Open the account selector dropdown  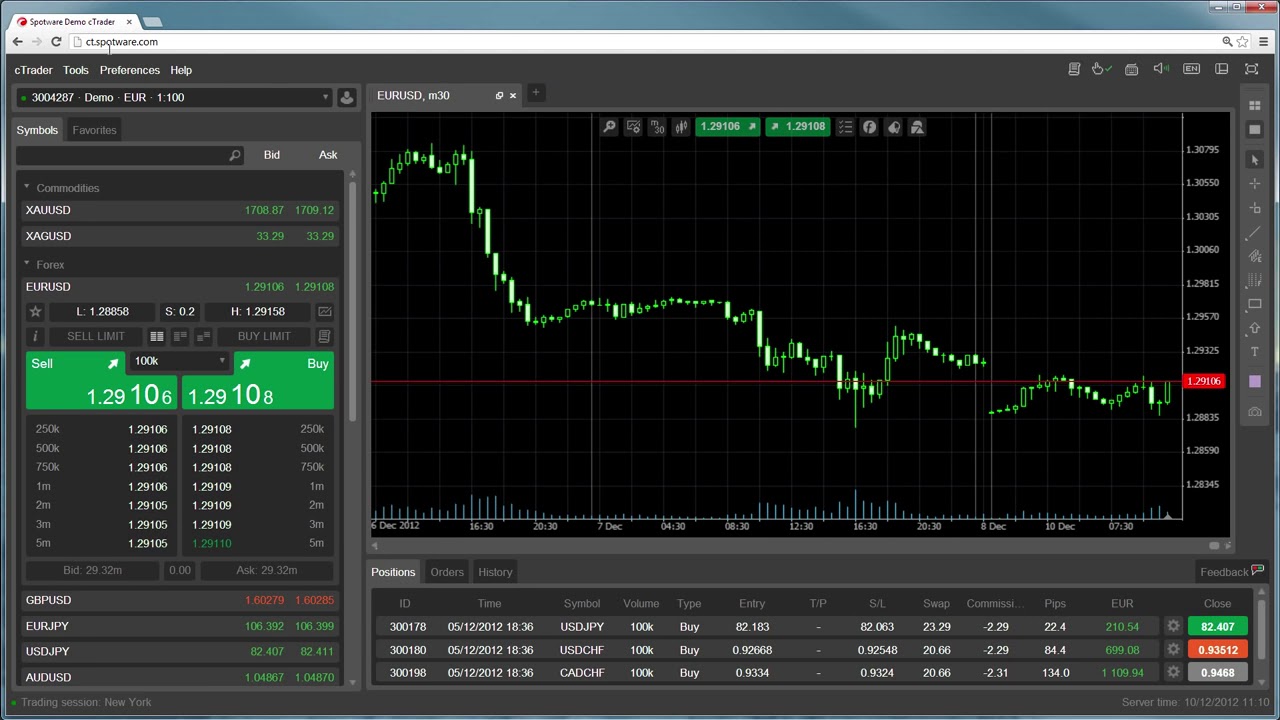pyautogui.click(x=174, y=97)
